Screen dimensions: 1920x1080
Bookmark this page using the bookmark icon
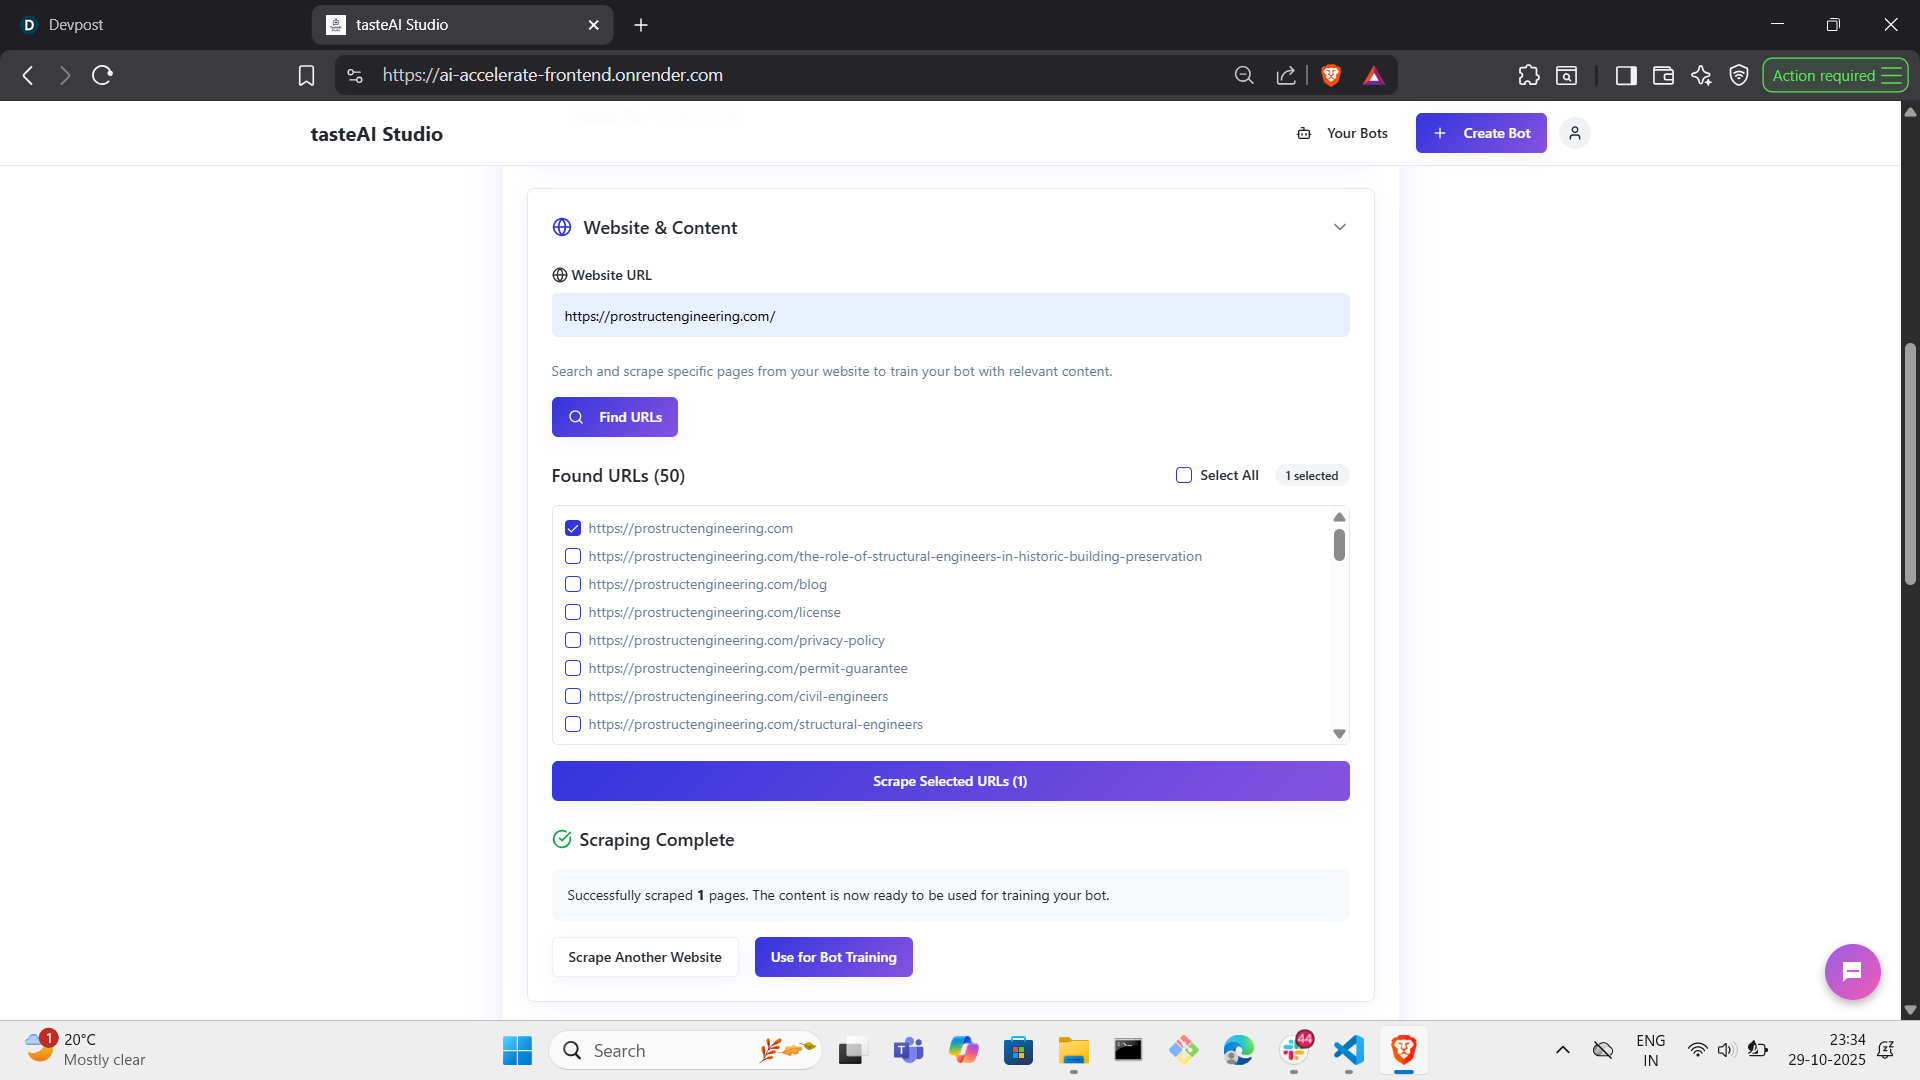[x=306, y=75]
